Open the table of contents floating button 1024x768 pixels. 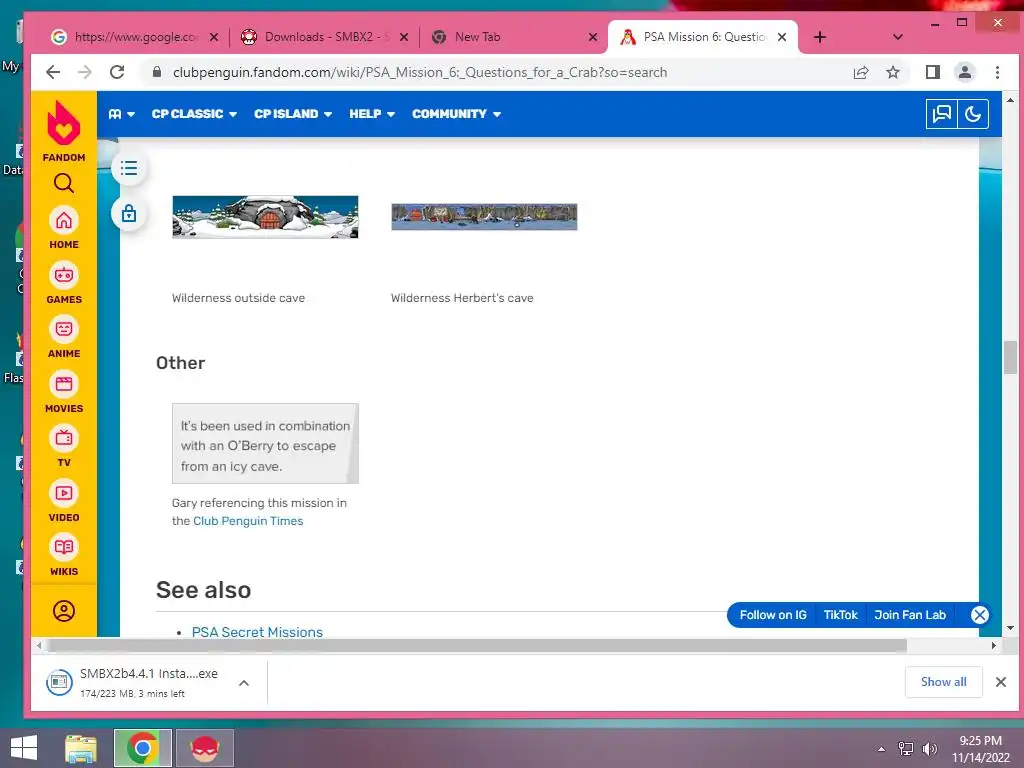pos(129,168)
